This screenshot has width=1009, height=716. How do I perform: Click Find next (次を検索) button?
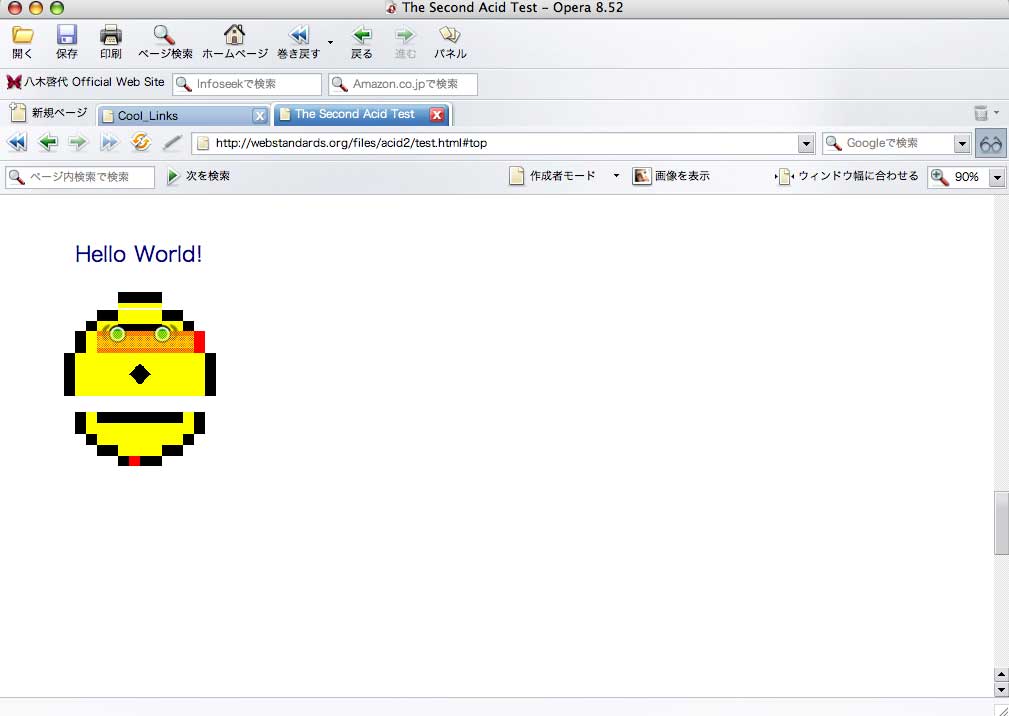point(198,176)
